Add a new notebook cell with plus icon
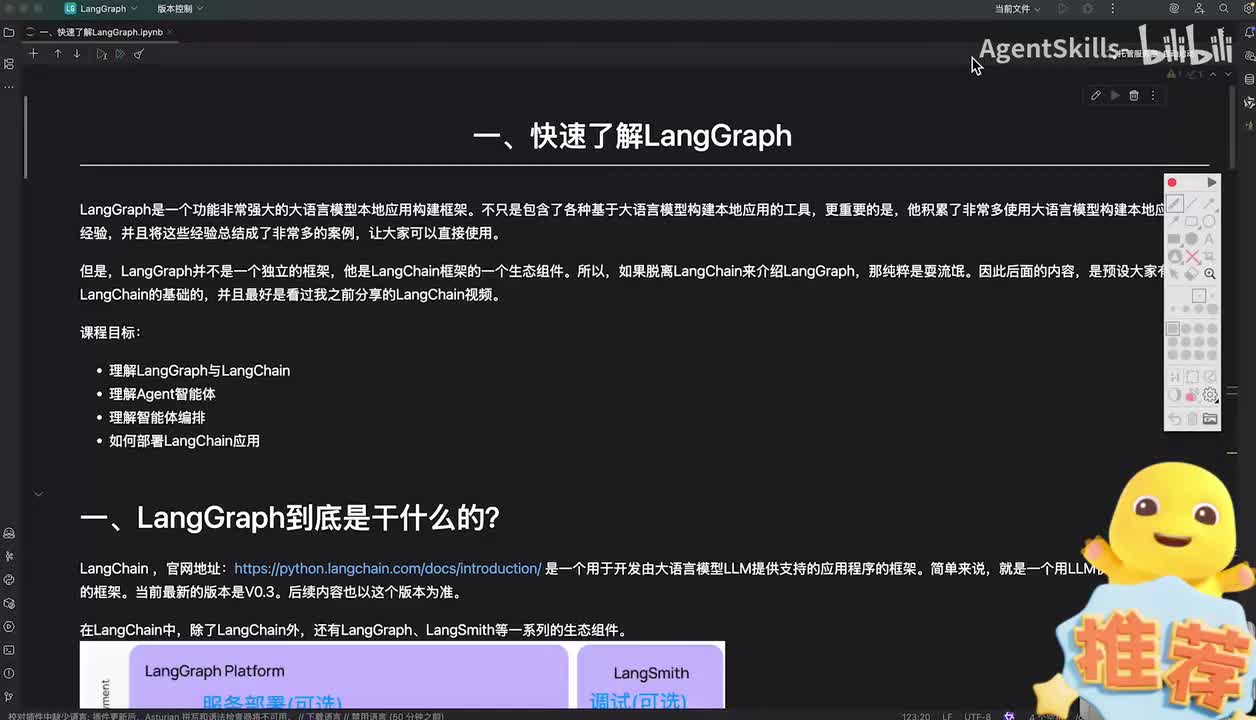Viewport: 1256px width, 720px height. click(33, 54)
